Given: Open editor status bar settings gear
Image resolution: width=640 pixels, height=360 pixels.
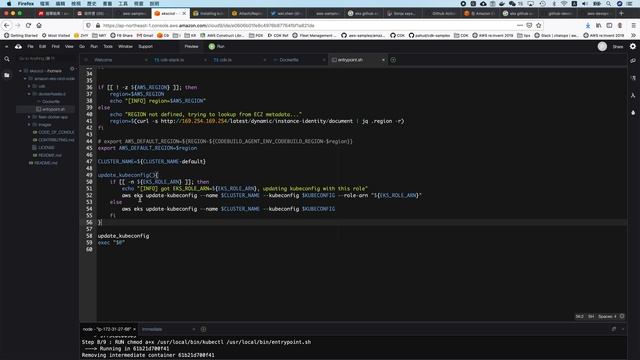Looking at the screenshot, I should [622, 316].
